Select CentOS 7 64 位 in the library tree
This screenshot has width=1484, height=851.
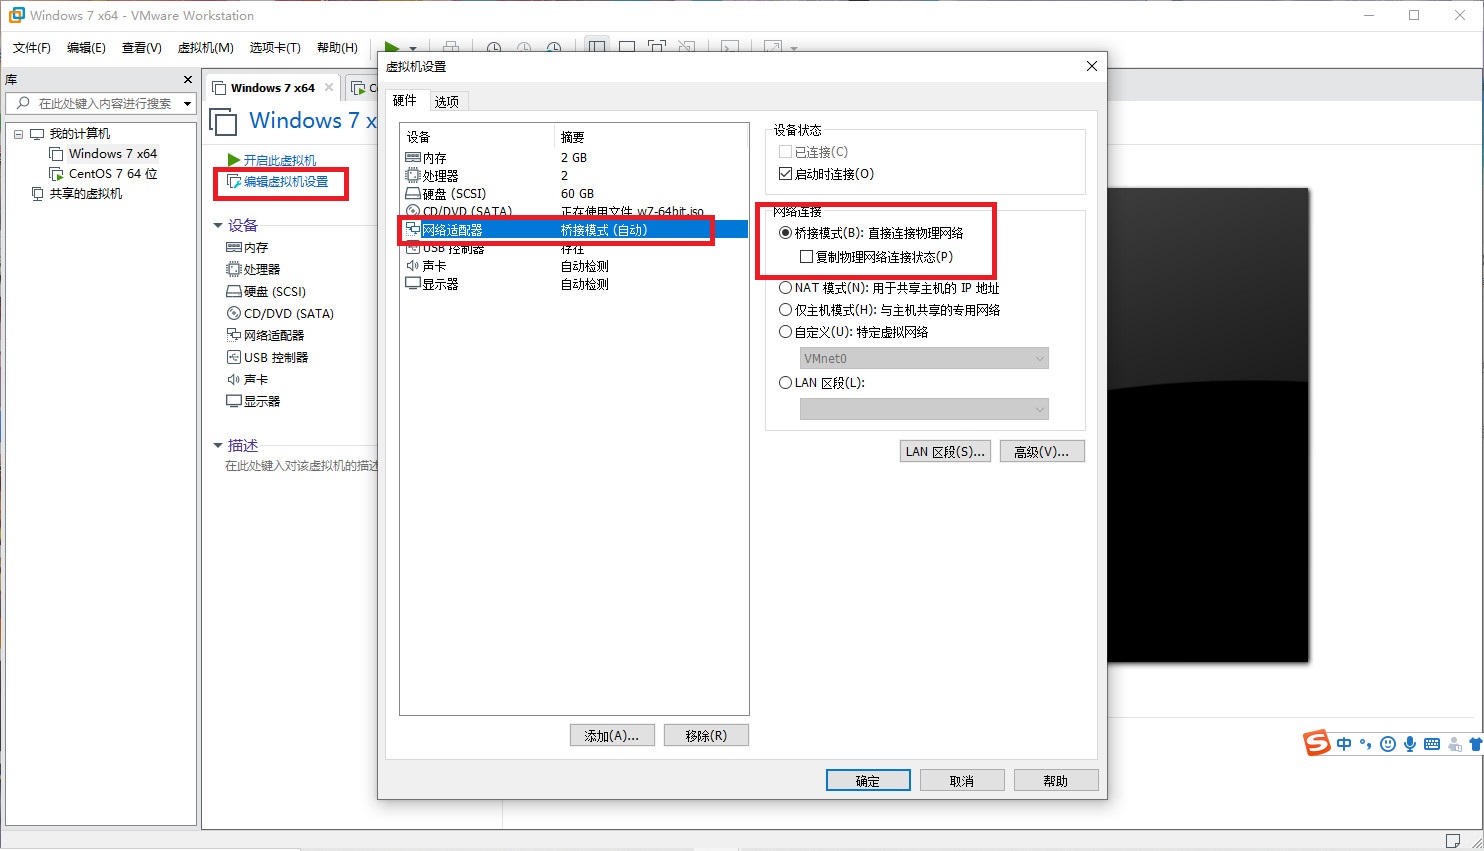pyautogui.click(x=112, y=174)
